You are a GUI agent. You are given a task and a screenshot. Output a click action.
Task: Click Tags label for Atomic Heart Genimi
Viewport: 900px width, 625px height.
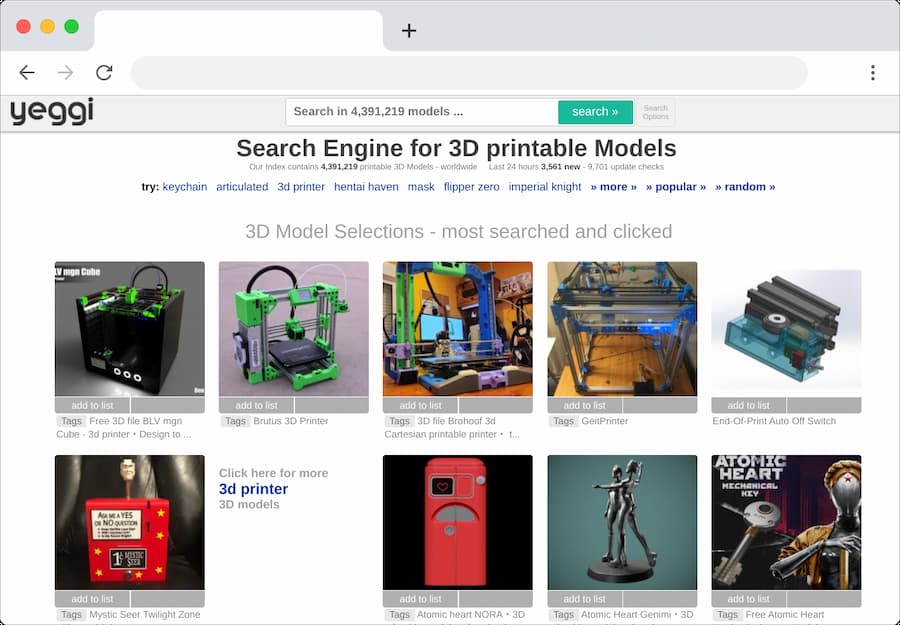click(x=564, y=615)
